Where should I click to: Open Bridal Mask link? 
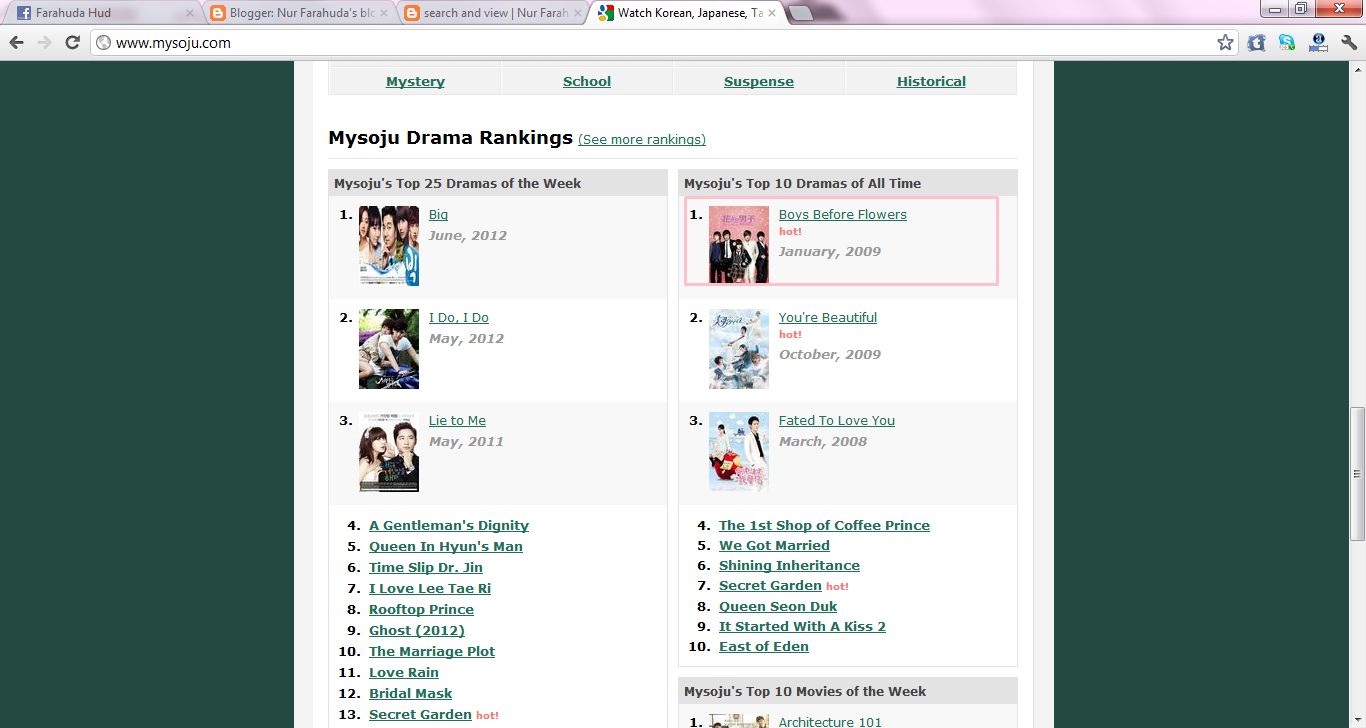click(410, 694)
